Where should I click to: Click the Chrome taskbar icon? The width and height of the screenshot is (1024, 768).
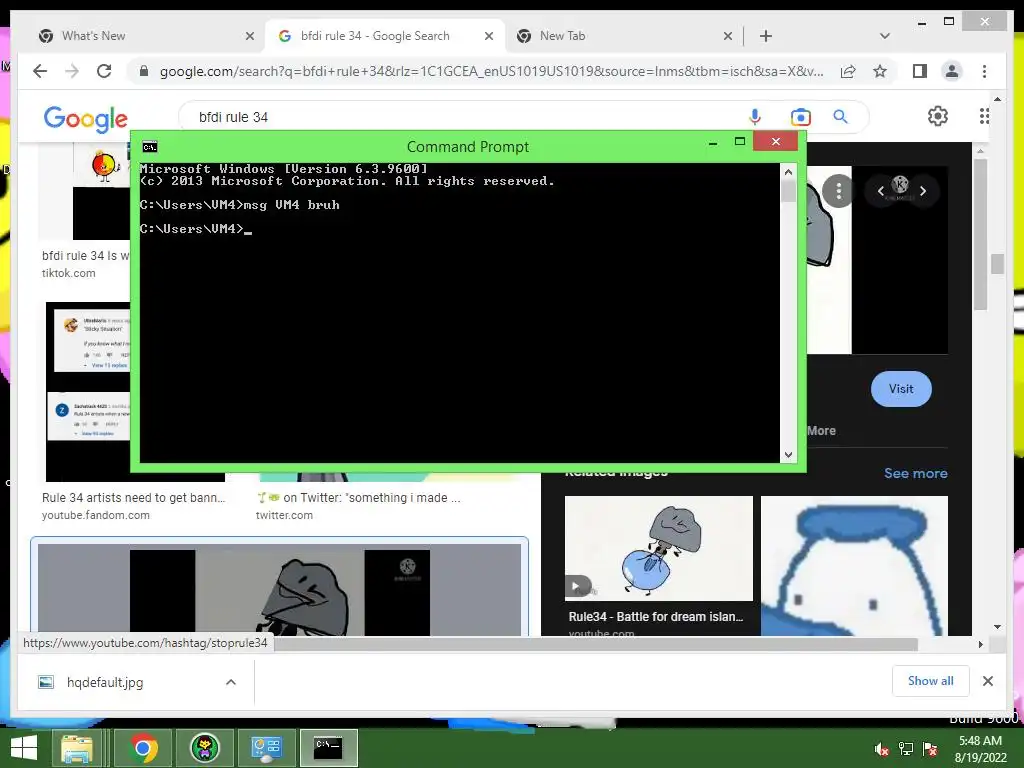(143, 748)
